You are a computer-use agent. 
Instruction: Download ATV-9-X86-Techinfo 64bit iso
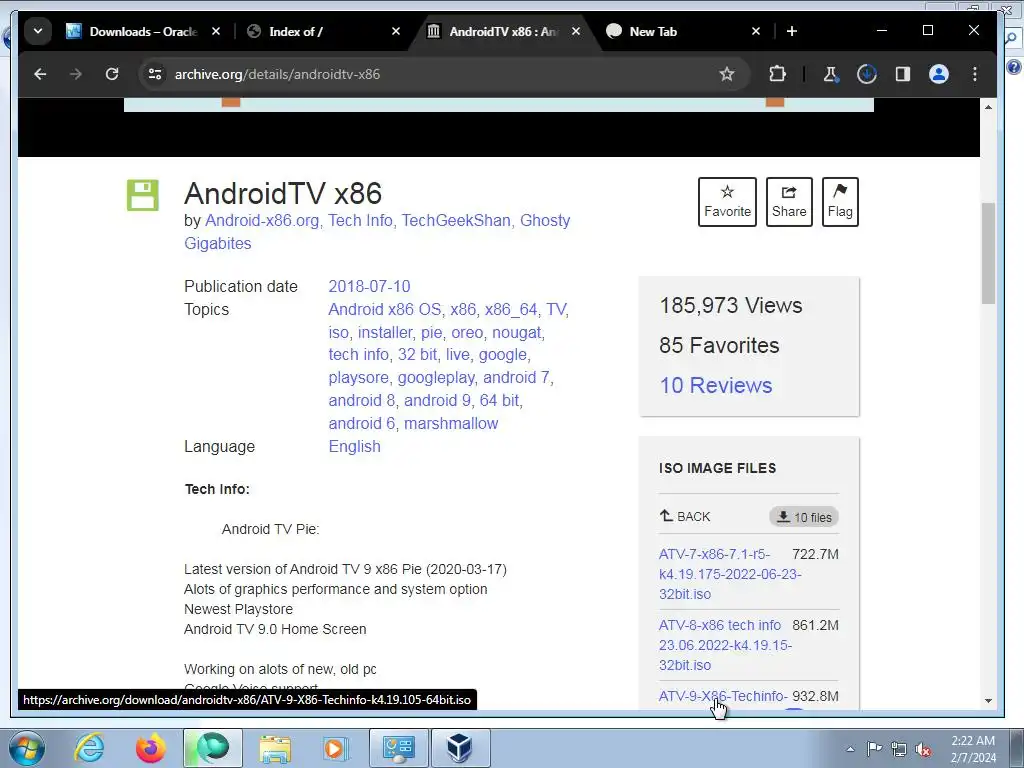click(x=723, y=697)
